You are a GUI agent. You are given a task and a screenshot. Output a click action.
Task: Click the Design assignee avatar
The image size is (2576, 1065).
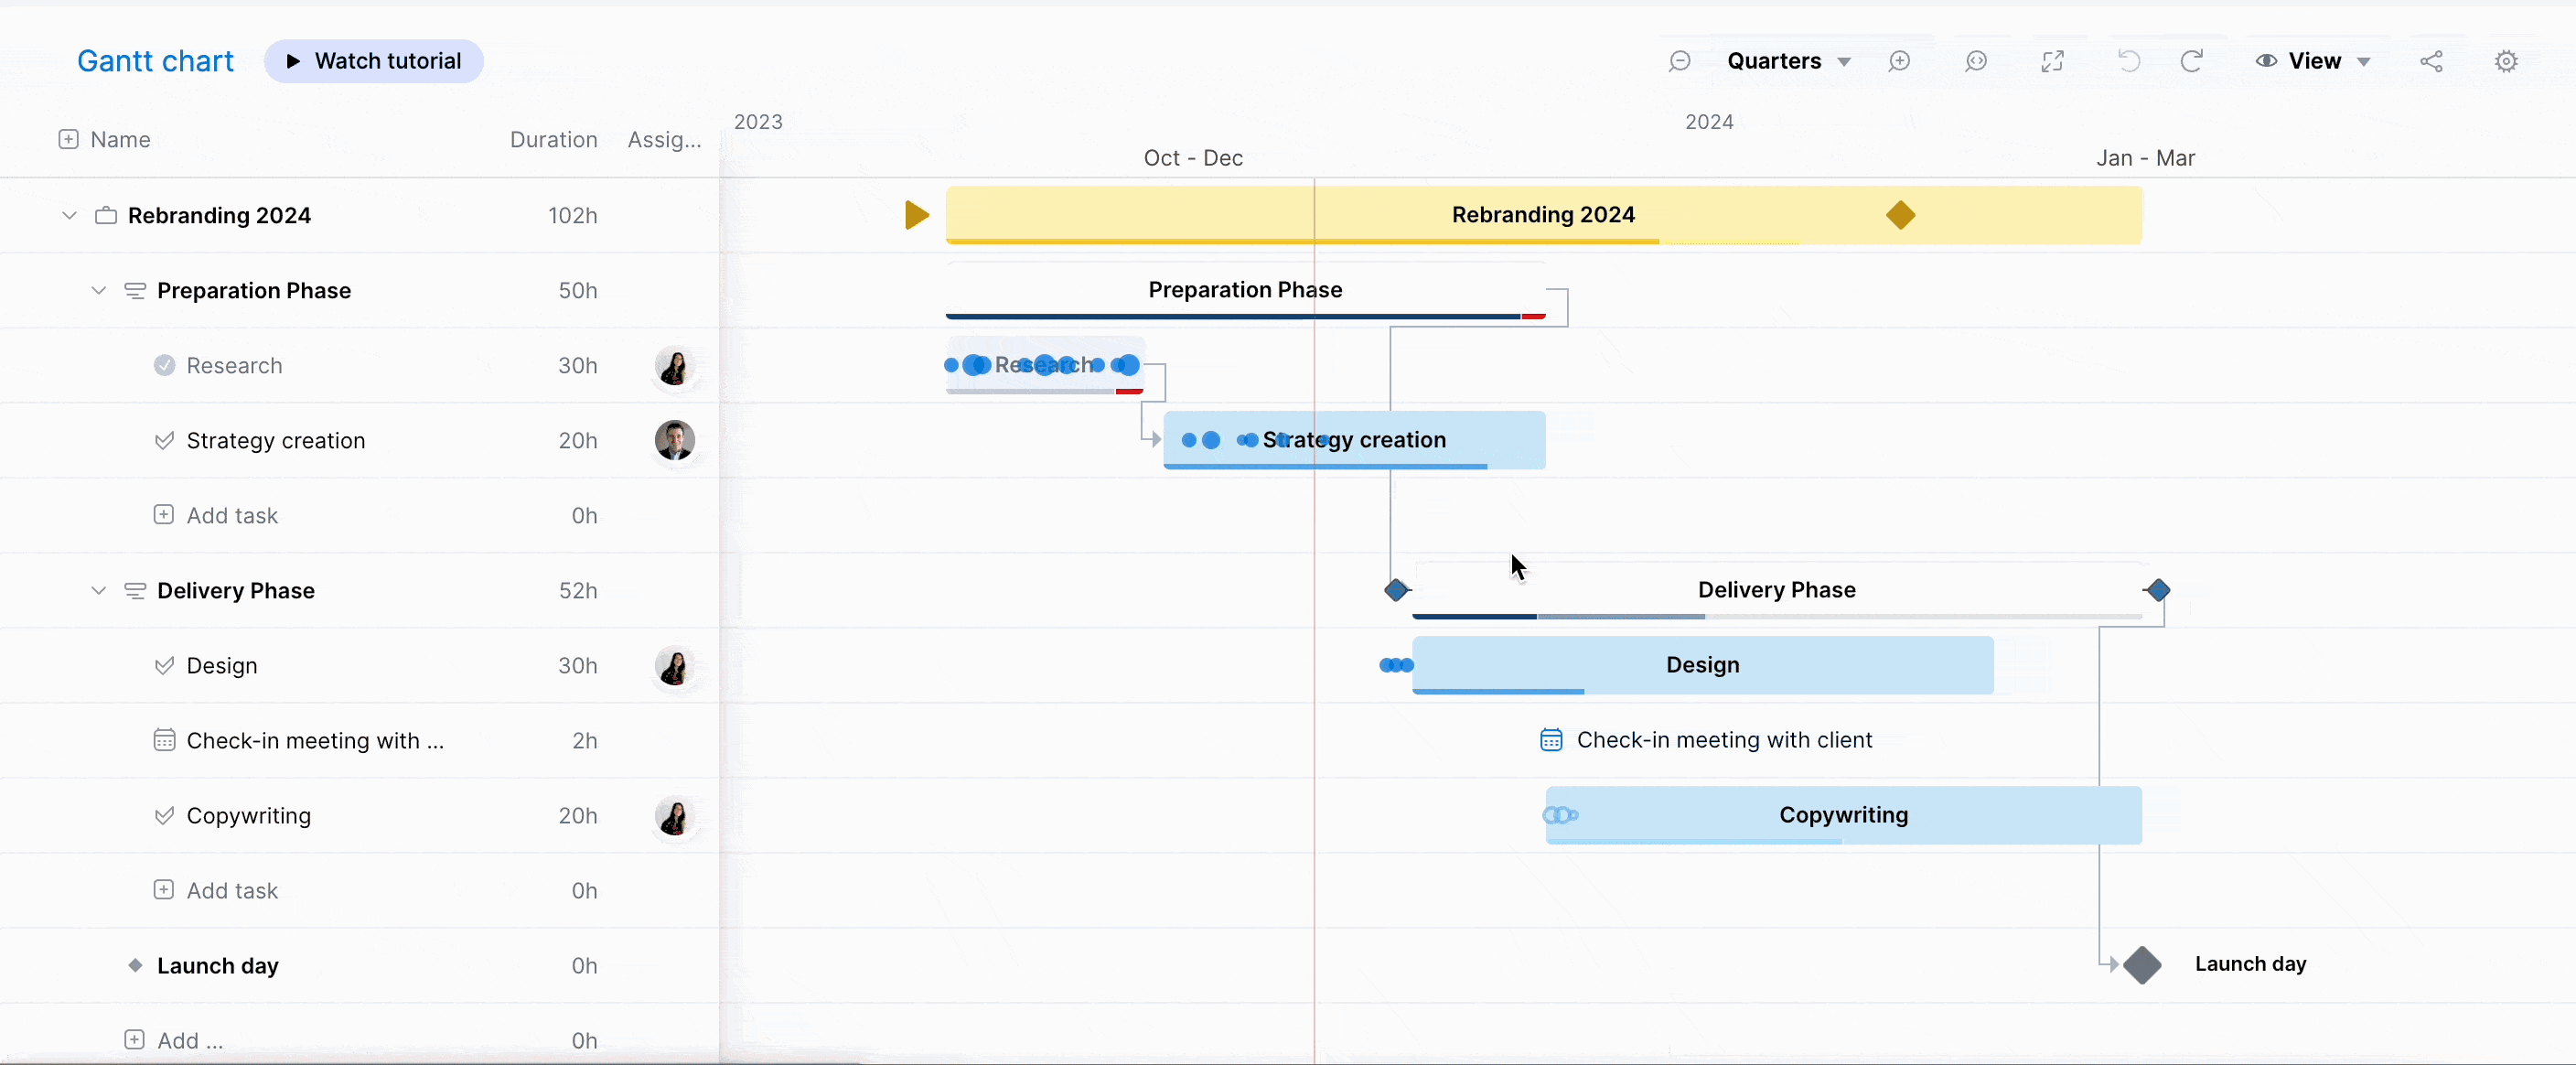(x=675, y=665)
